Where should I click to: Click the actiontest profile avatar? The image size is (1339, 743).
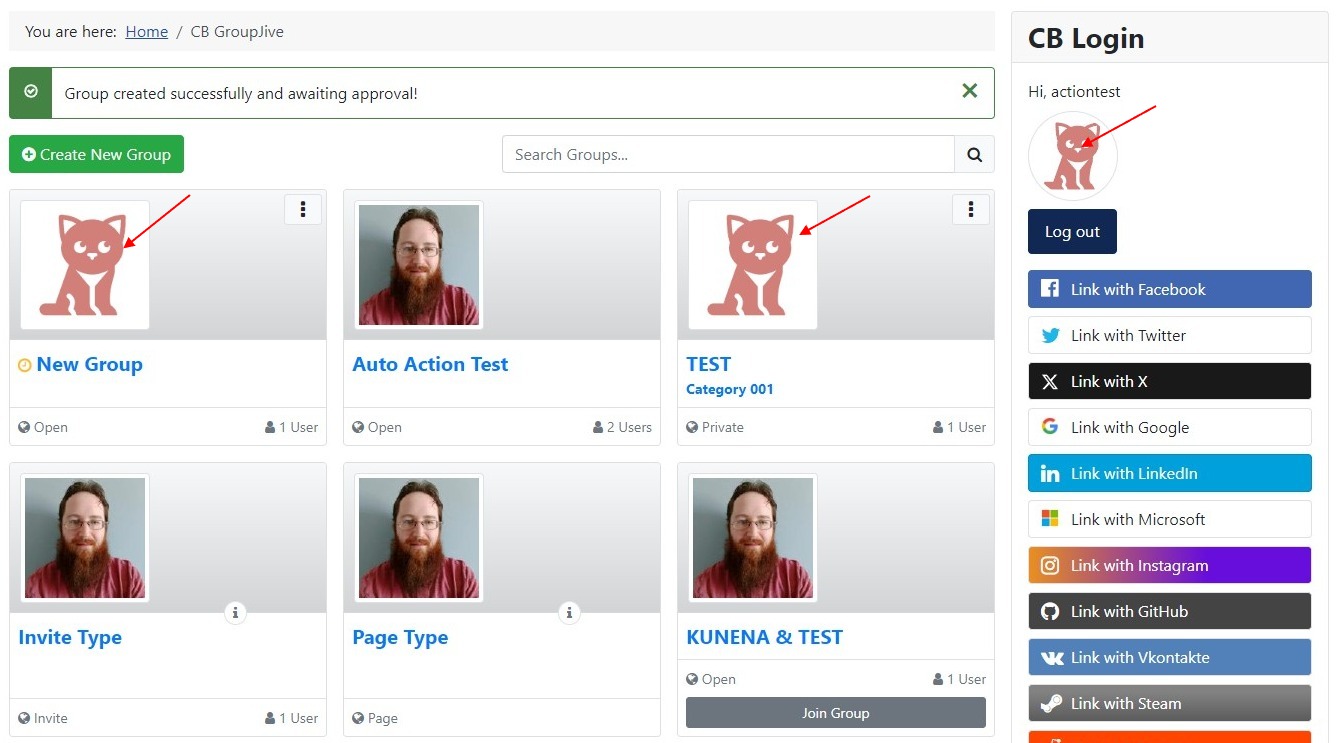click(1073, 156)
